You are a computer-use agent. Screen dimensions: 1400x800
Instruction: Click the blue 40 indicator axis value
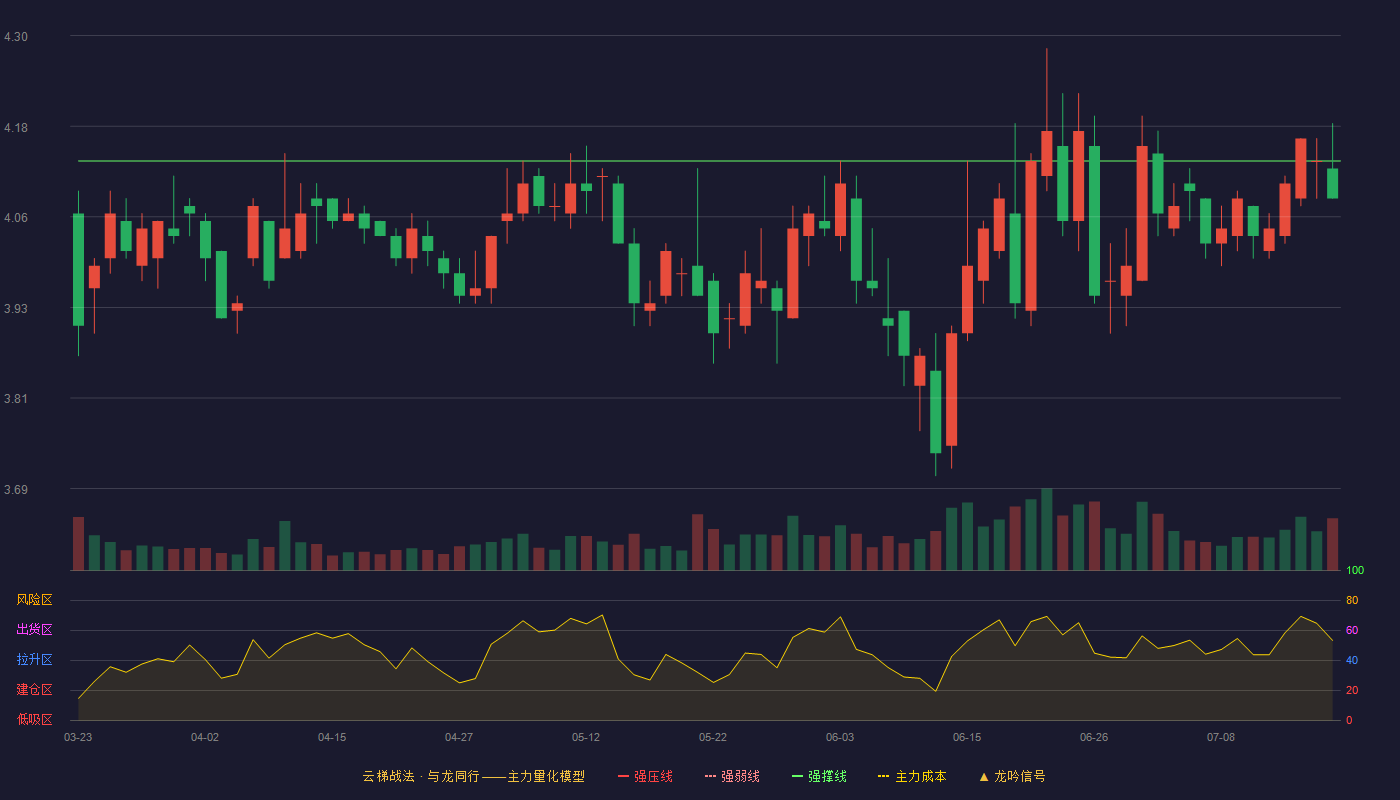point(1352,660)
